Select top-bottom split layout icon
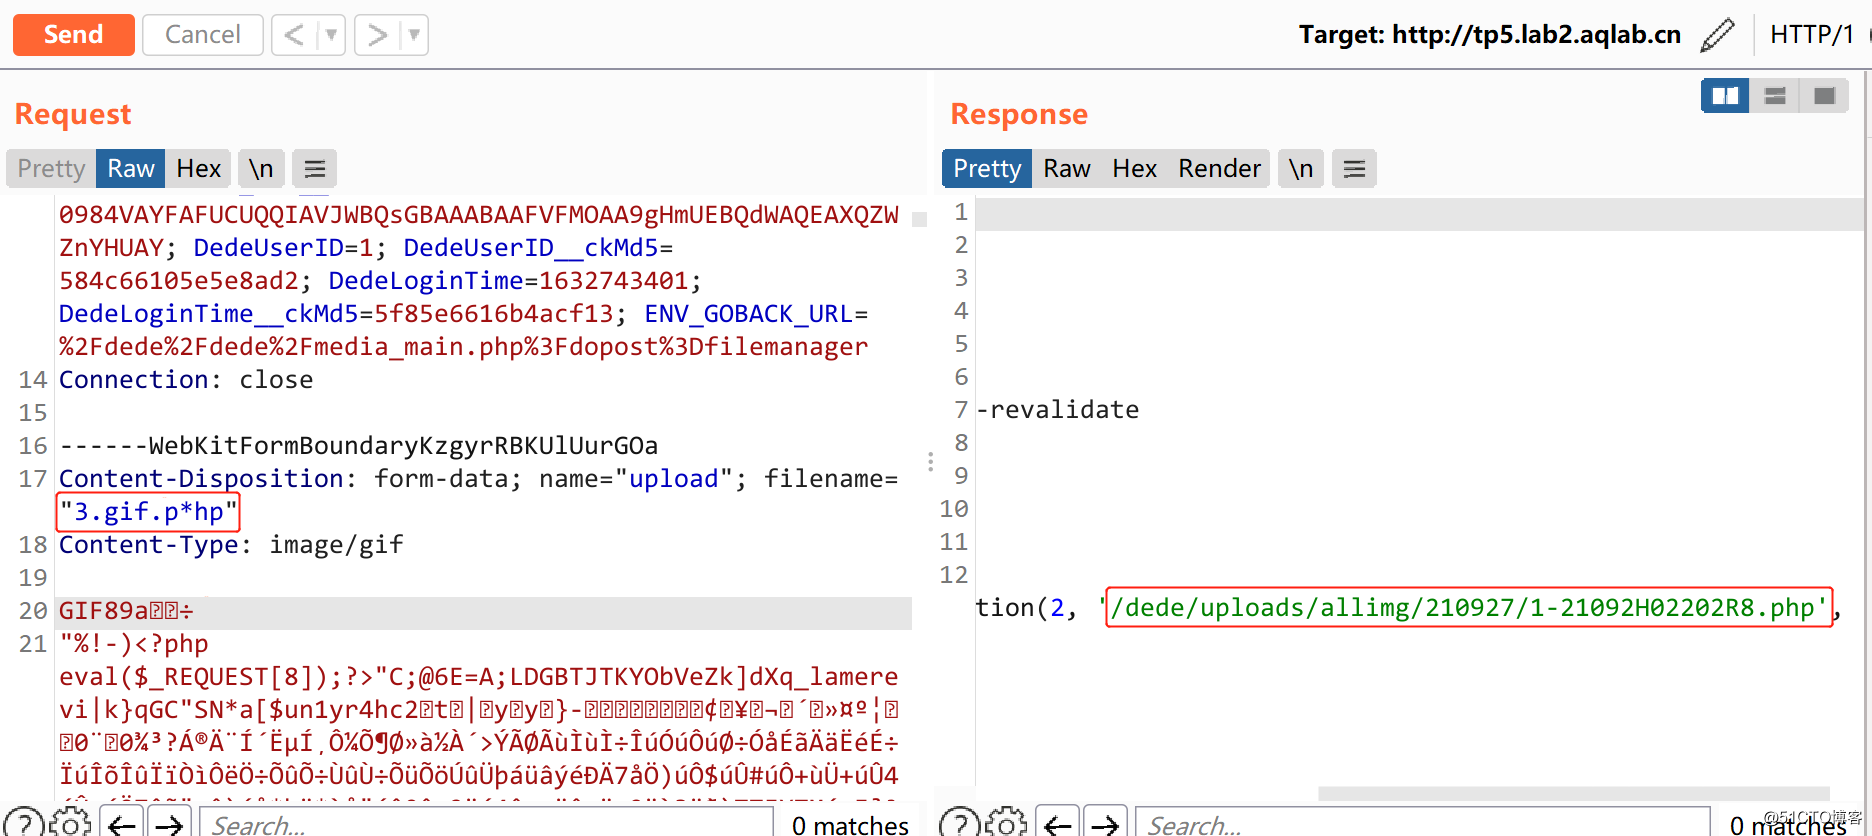The height and width of the screenshot is (836, 1872). [1775, 96]
